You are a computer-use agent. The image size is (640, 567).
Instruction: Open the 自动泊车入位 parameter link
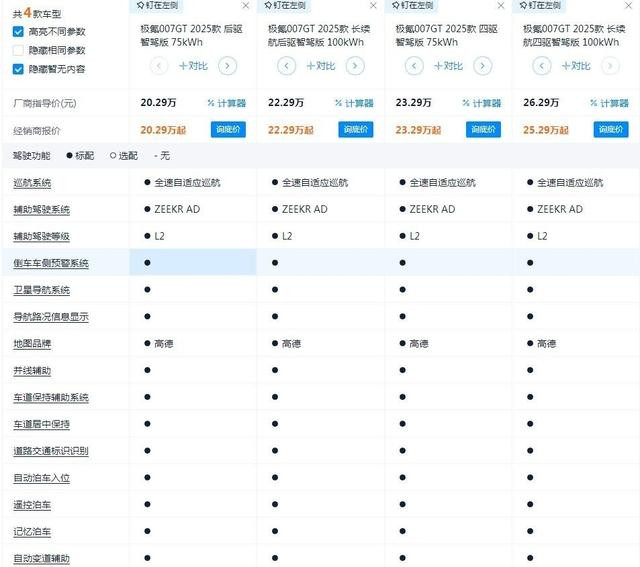tap(42, 478)
